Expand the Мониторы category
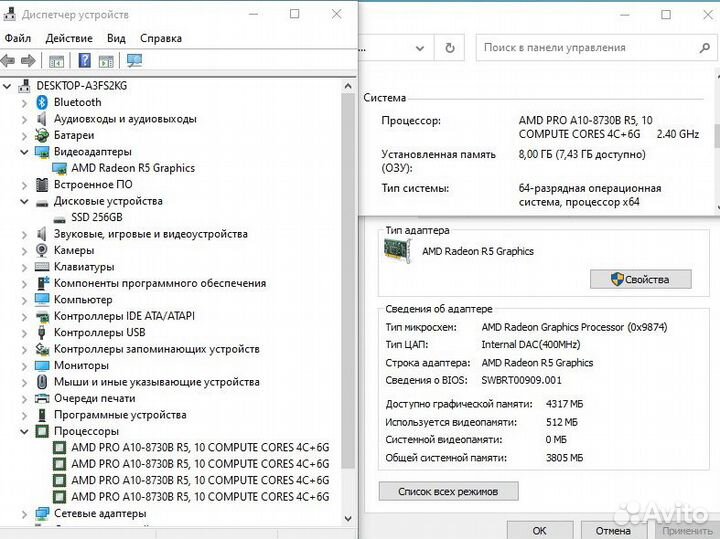 [x=23, y=365]
